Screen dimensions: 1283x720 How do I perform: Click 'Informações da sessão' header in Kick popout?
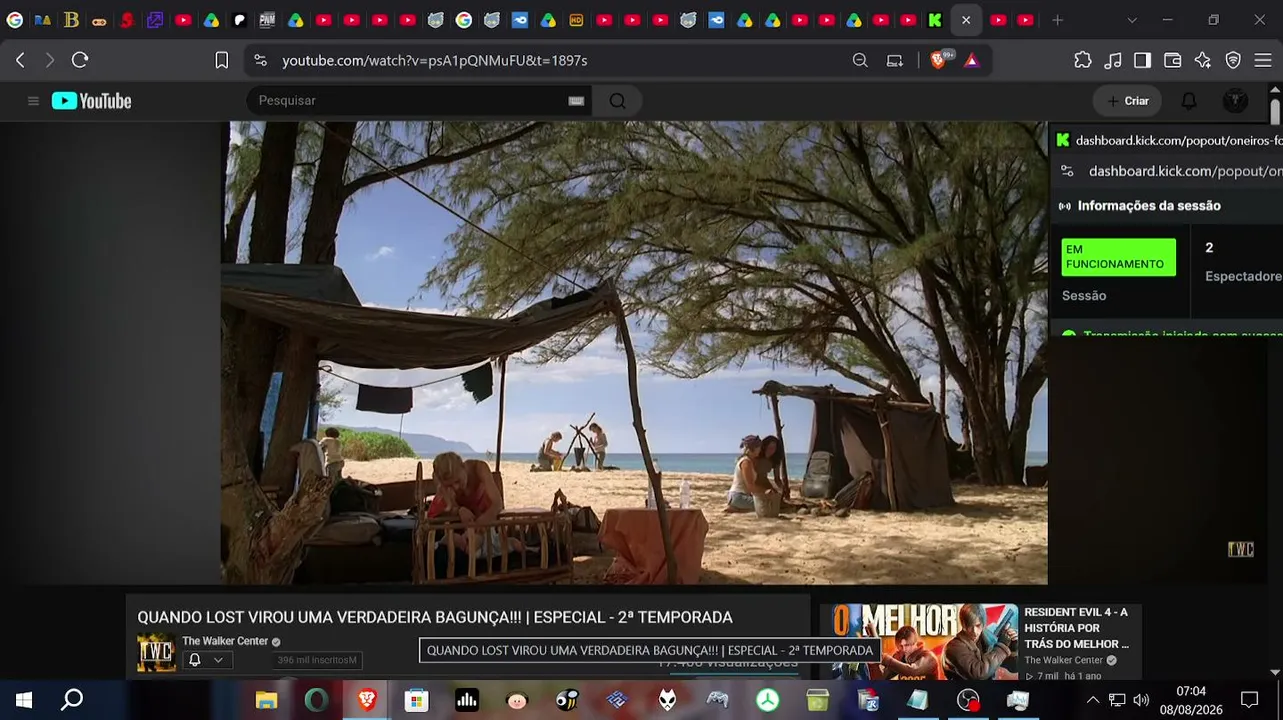point(1149,206)
